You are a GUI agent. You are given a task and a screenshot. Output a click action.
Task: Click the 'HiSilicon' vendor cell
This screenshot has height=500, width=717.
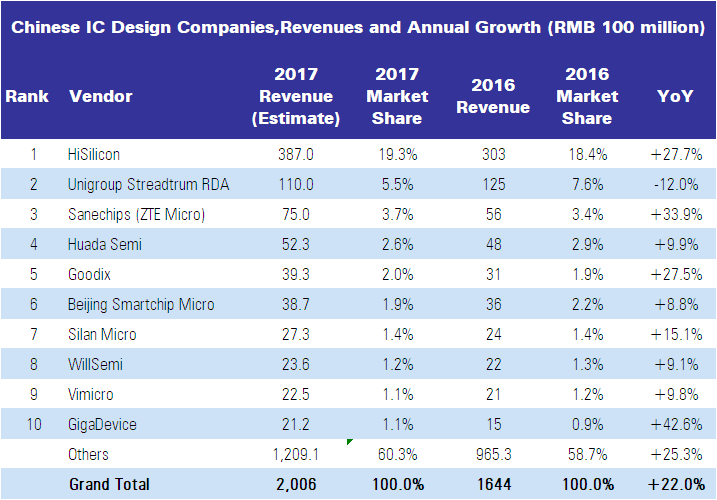point(94,154)
